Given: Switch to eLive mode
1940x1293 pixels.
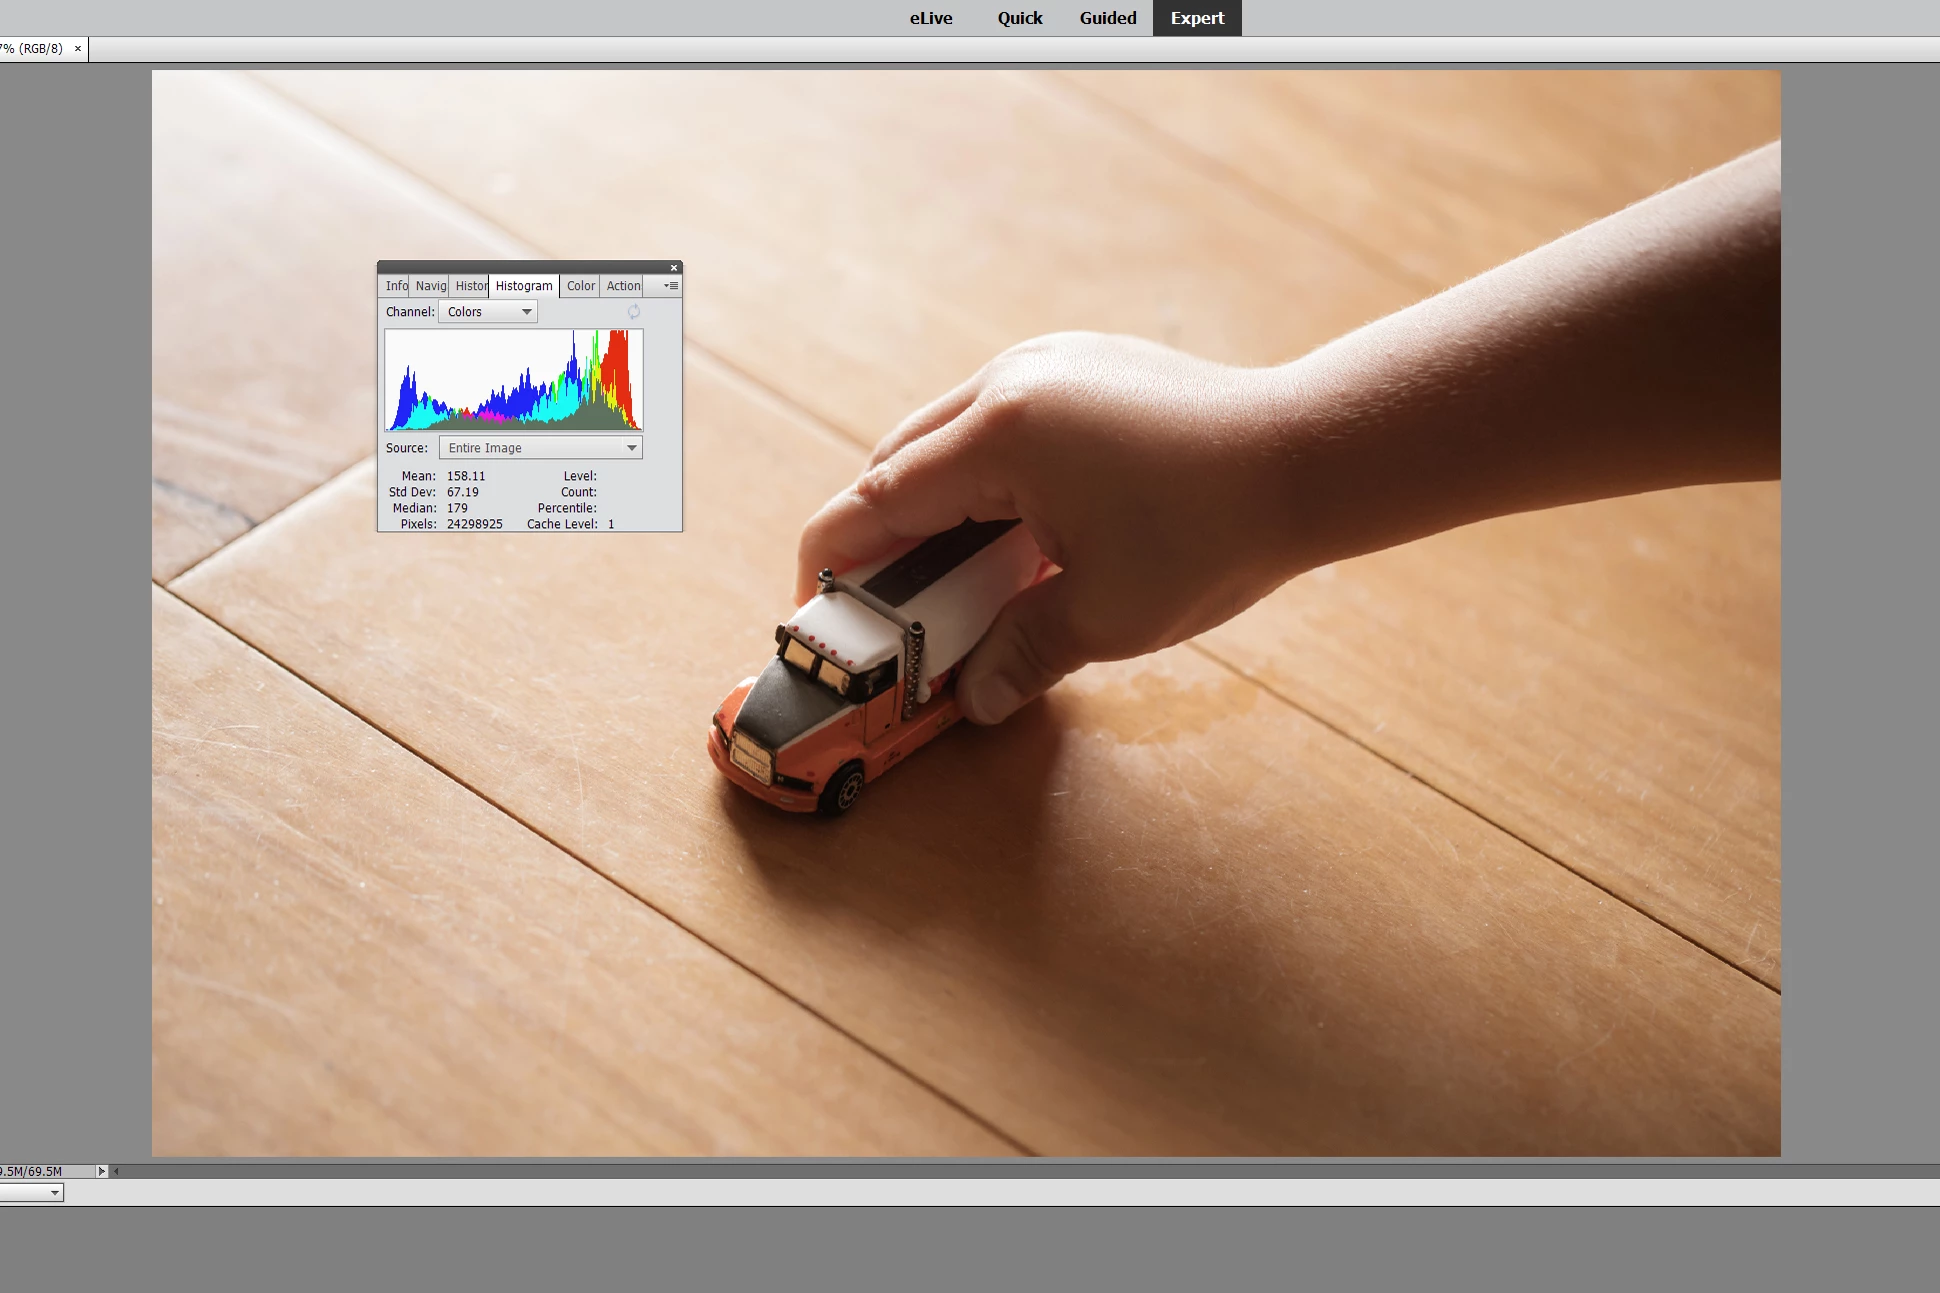Looking at the screenshot, I should point(931,18).
